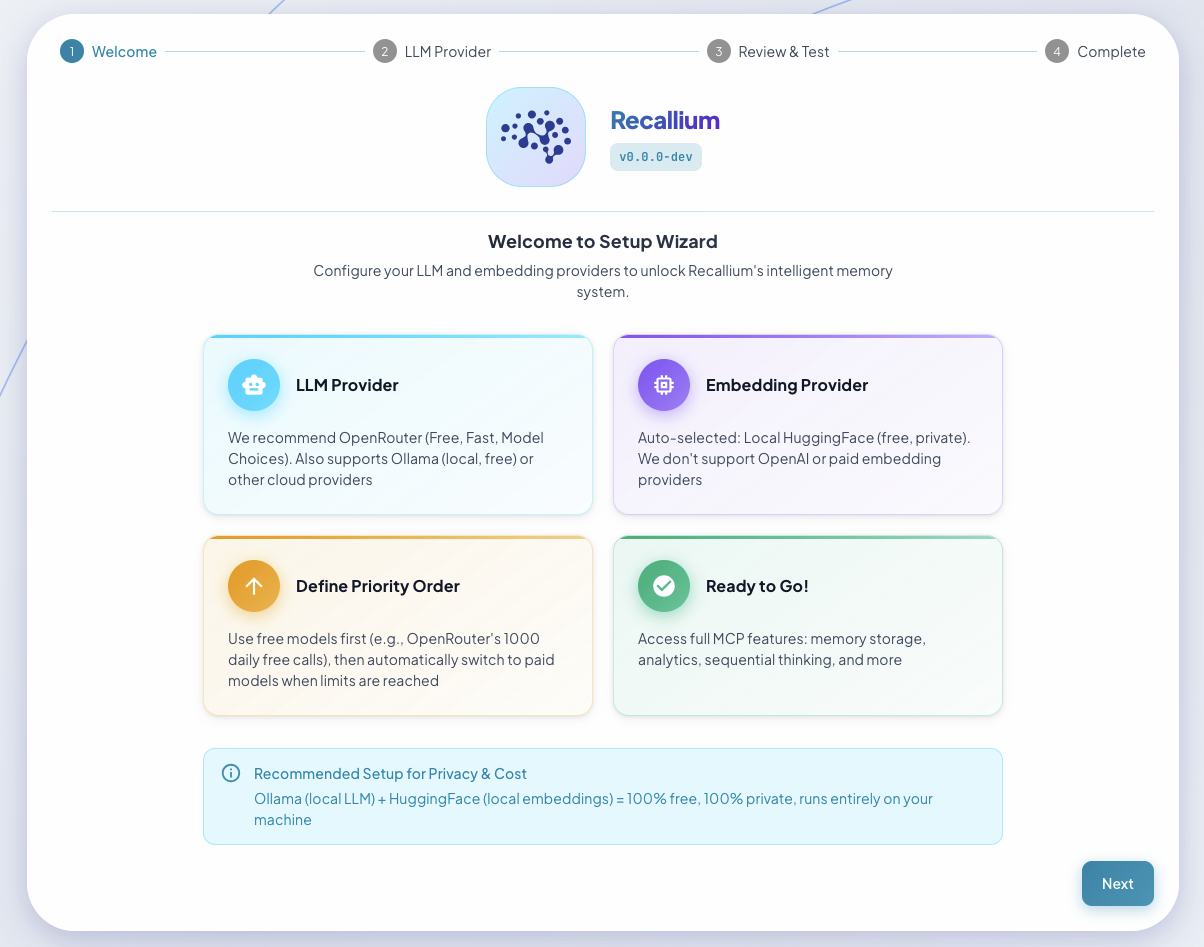
Task: Click the Embedding Provider chip icon
Action: [663, 385]
